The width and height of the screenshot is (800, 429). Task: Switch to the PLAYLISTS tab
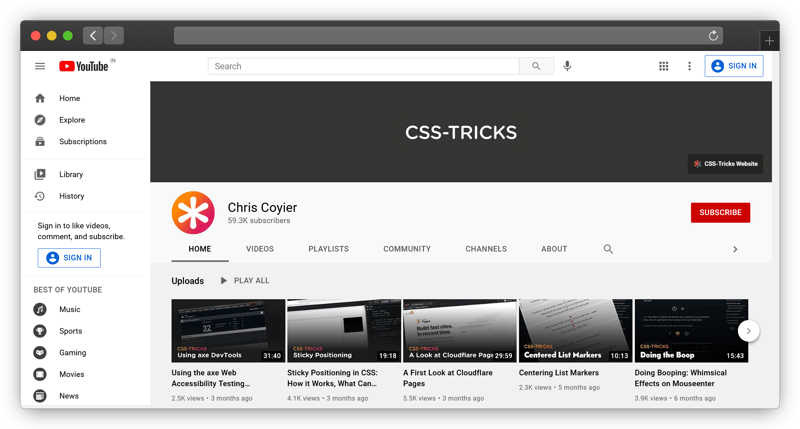point(329,249)
